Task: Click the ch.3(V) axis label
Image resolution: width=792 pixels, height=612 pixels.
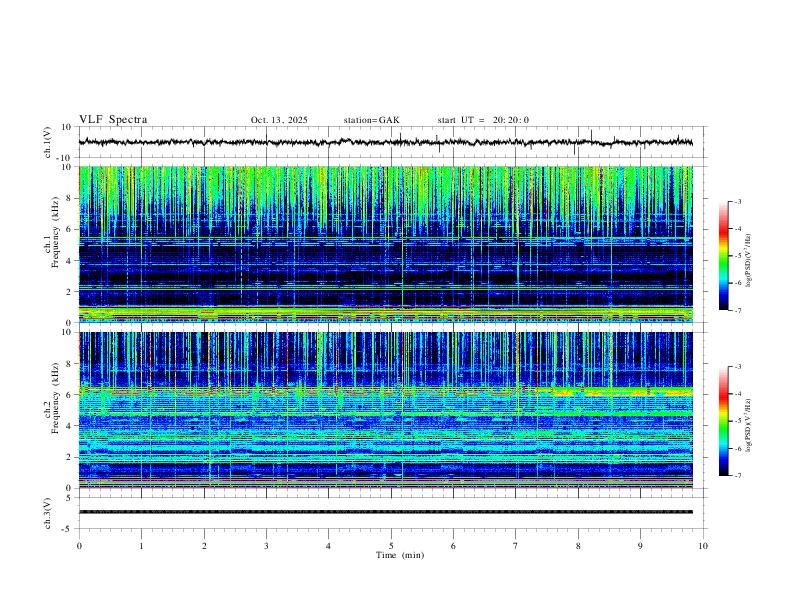Action: [x=48, y=513]
